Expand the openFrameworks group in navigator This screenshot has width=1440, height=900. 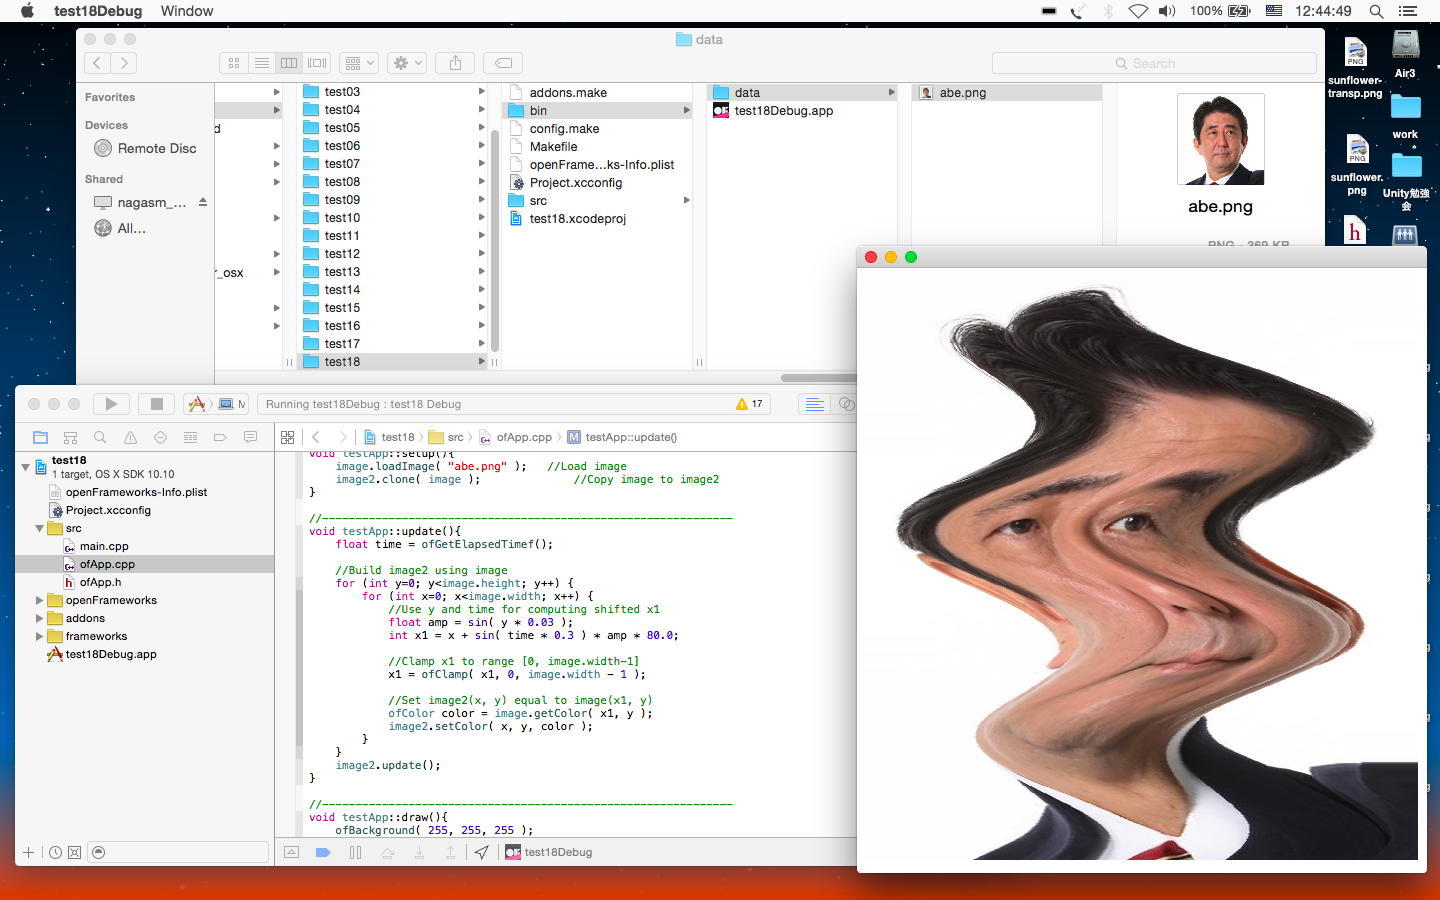click(40, 600)
